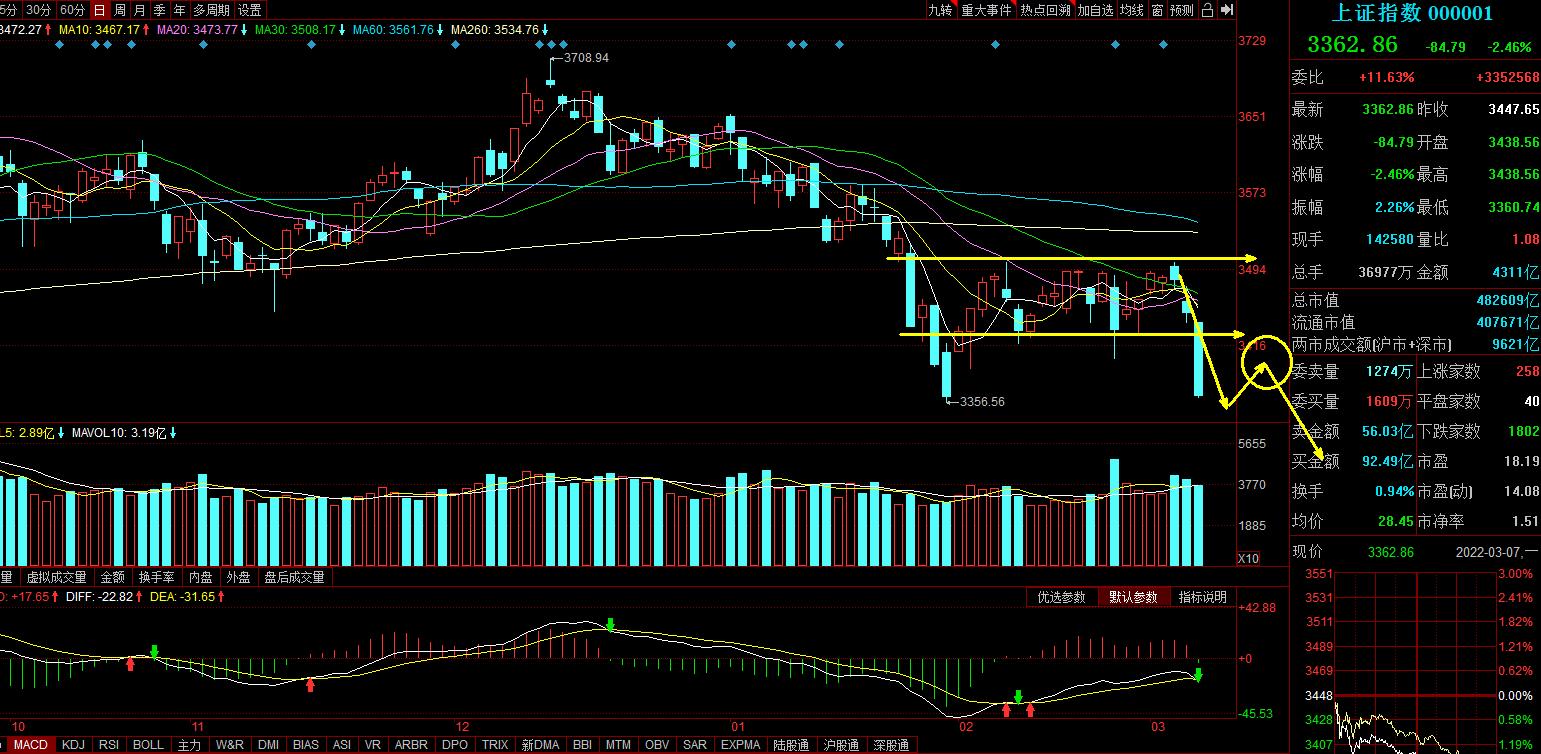
Task: Switch to the 30分 period tab
Action: 39,10
